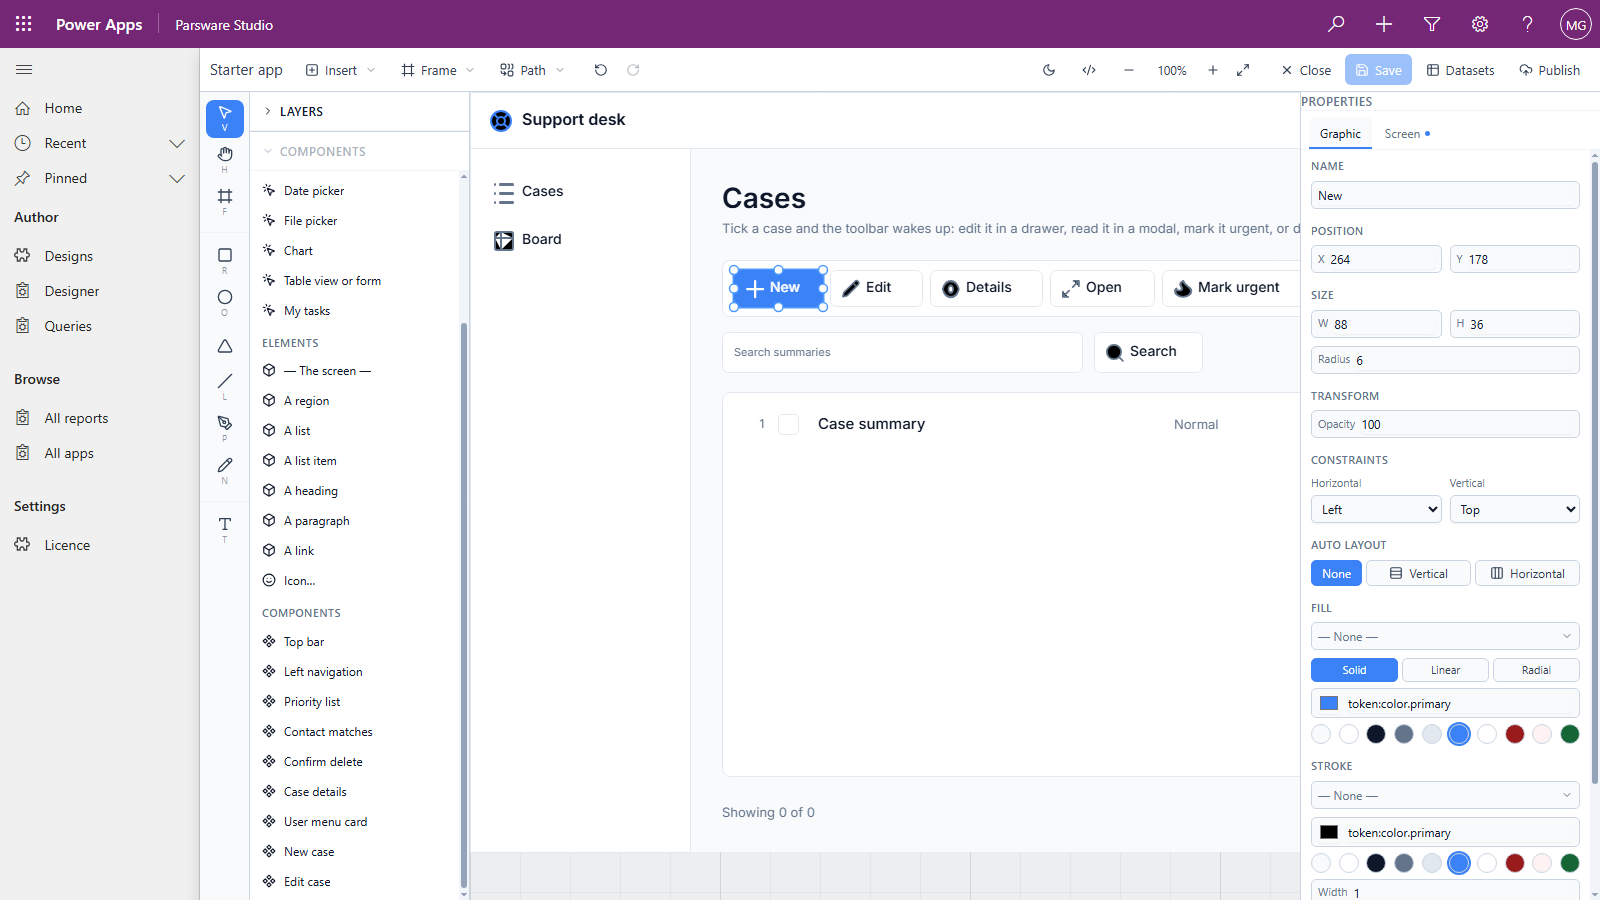
Task: Set auto layout to None
Action: (x=1336, y=573)
